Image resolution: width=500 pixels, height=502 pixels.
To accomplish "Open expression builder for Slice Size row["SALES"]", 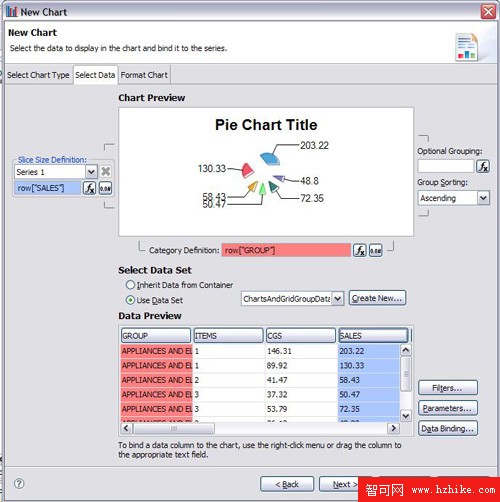I will coord(89,188).
